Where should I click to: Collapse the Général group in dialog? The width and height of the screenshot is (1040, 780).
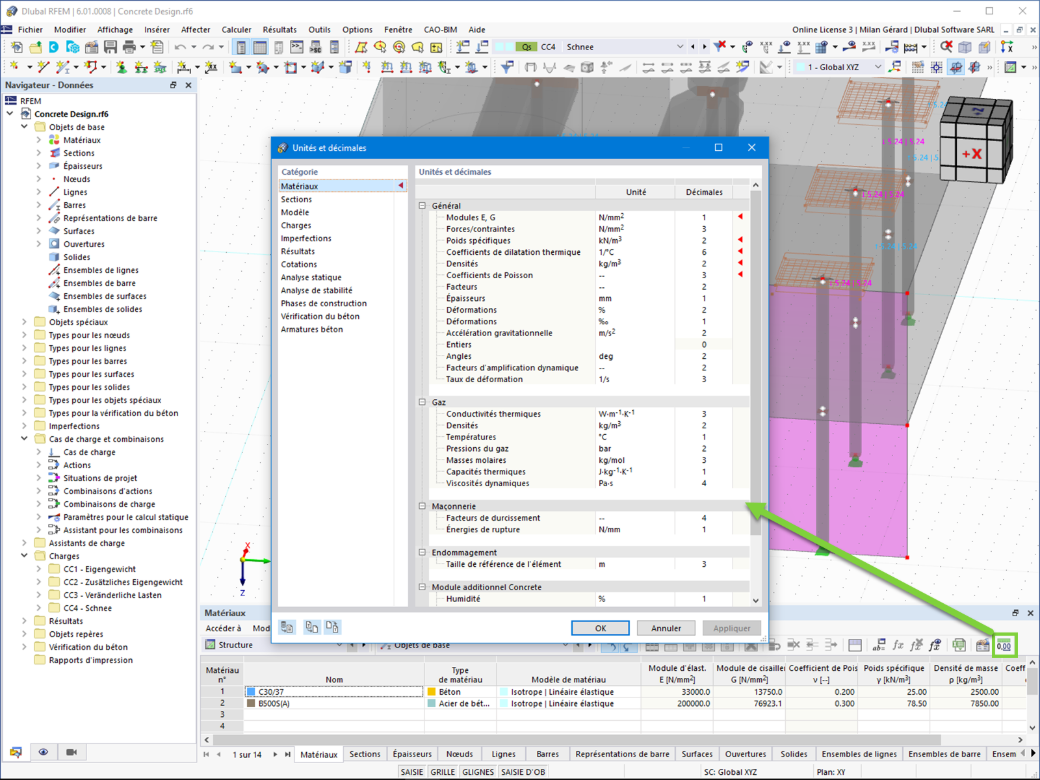tap(422, 206)
